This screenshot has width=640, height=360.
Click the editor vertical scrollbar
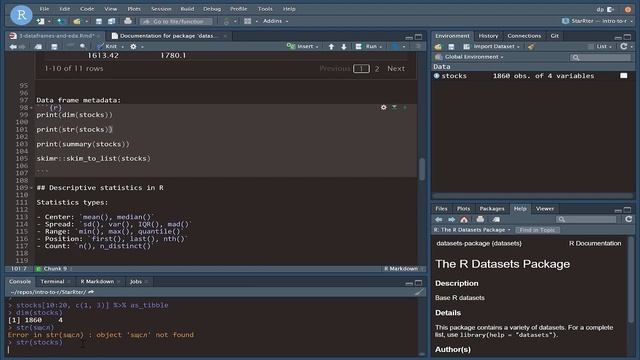pyautogui.click(x=422, y=169)
